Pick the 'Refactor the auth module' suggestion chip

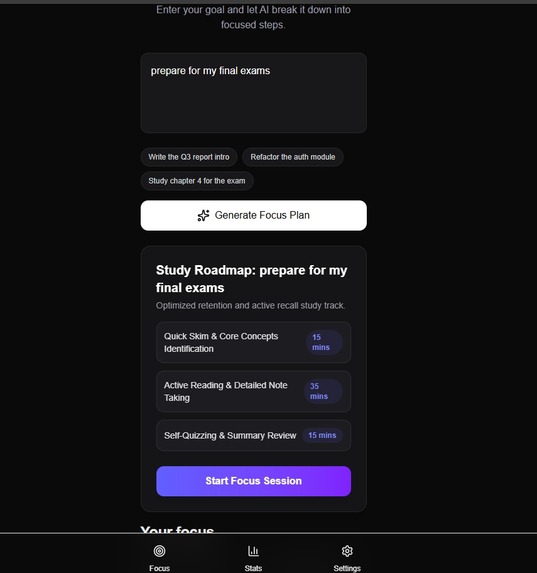pos(293,157)
